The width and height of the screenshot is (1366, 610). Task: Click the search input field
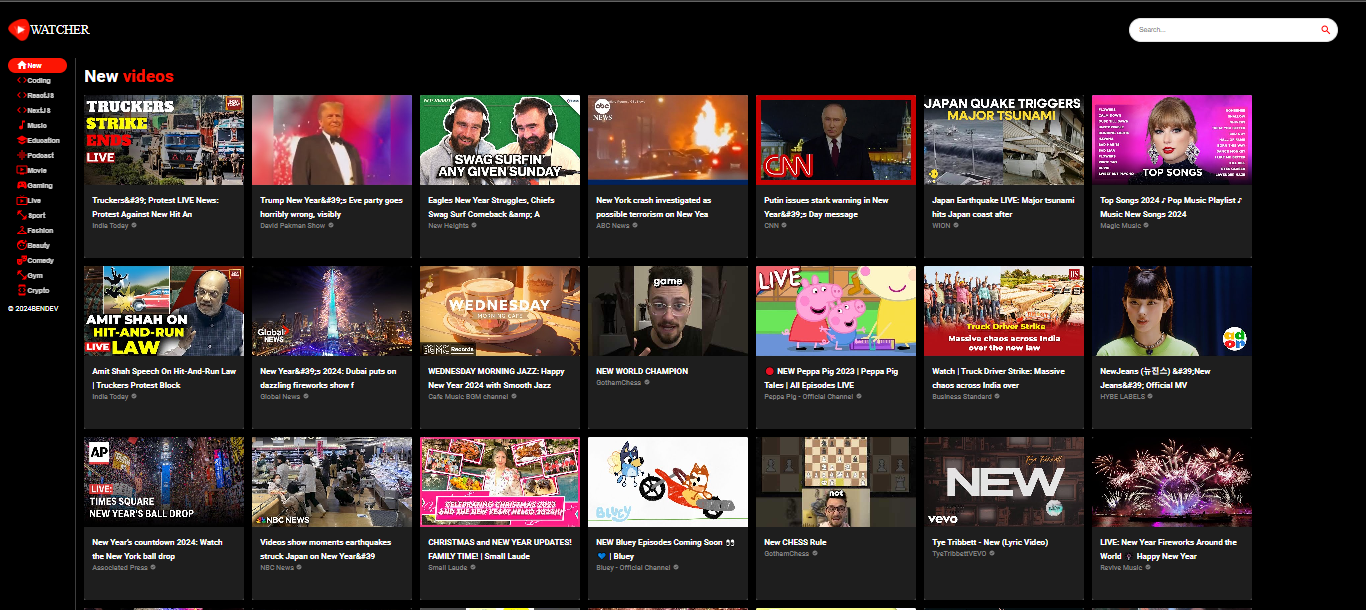pos(1225,30)
